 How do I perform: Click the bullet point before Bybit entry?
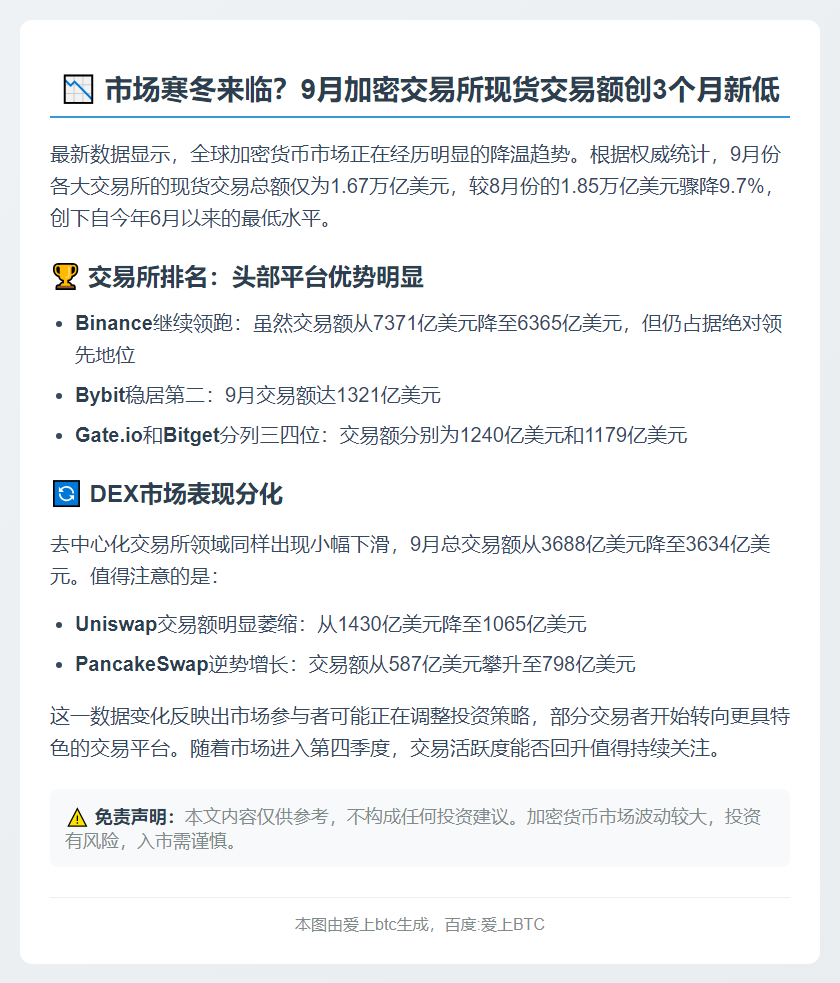59,396
